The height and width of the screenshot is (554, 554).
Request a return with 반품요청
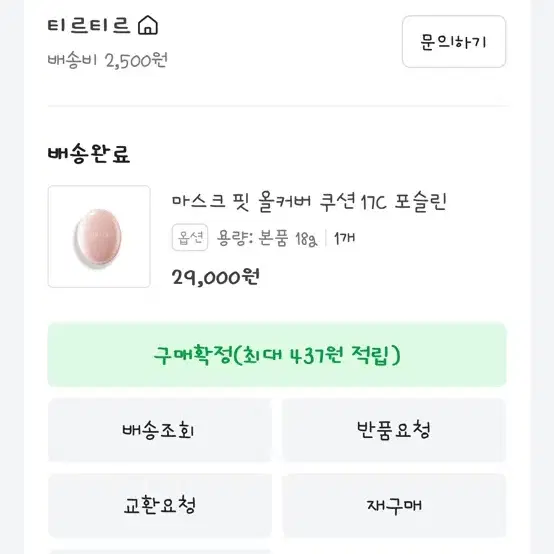click(x=394, y=430)
